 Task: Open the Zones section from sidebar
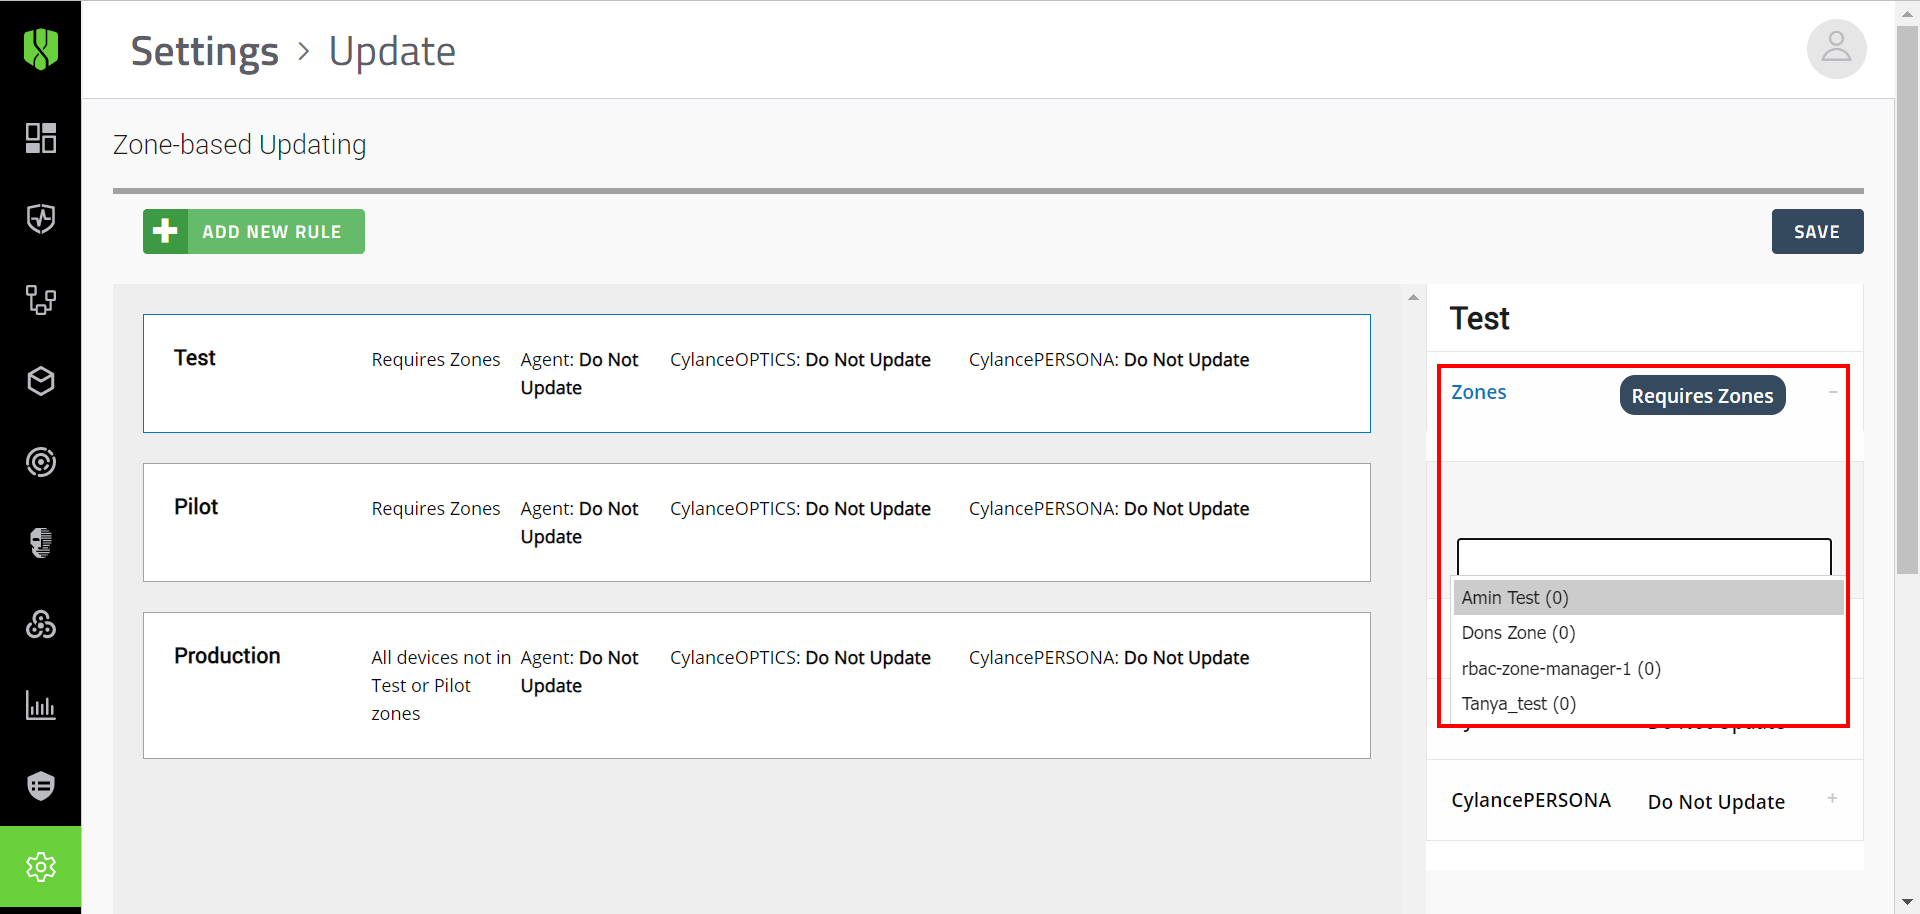tap(41, 300)
